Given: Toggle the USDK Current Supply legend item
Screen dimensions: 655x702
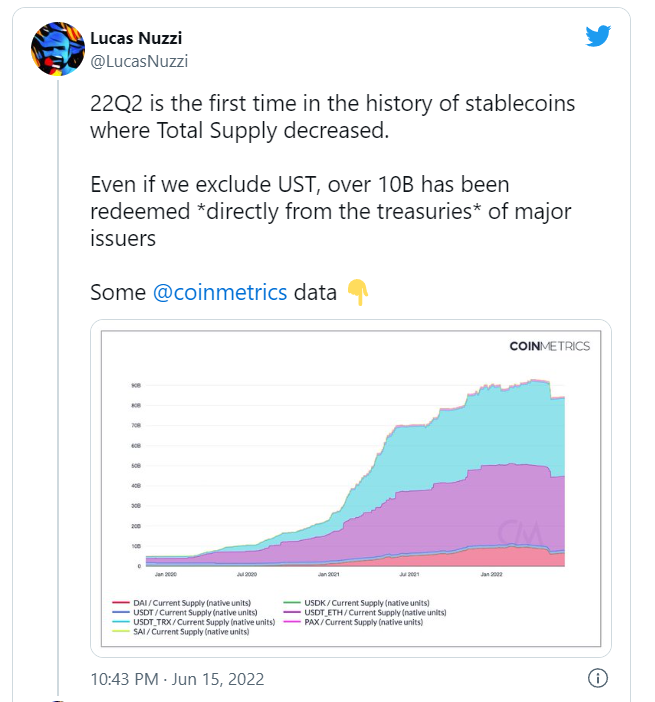Looking at the screenshot, I should (356, 603).
